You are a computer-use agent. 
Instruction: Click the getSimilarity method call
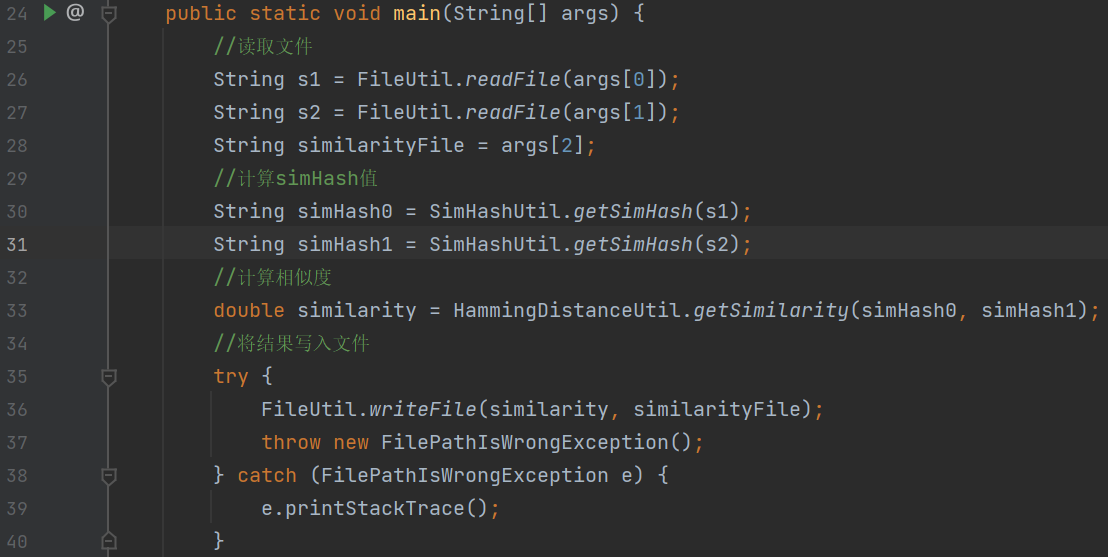click(771, 311)
